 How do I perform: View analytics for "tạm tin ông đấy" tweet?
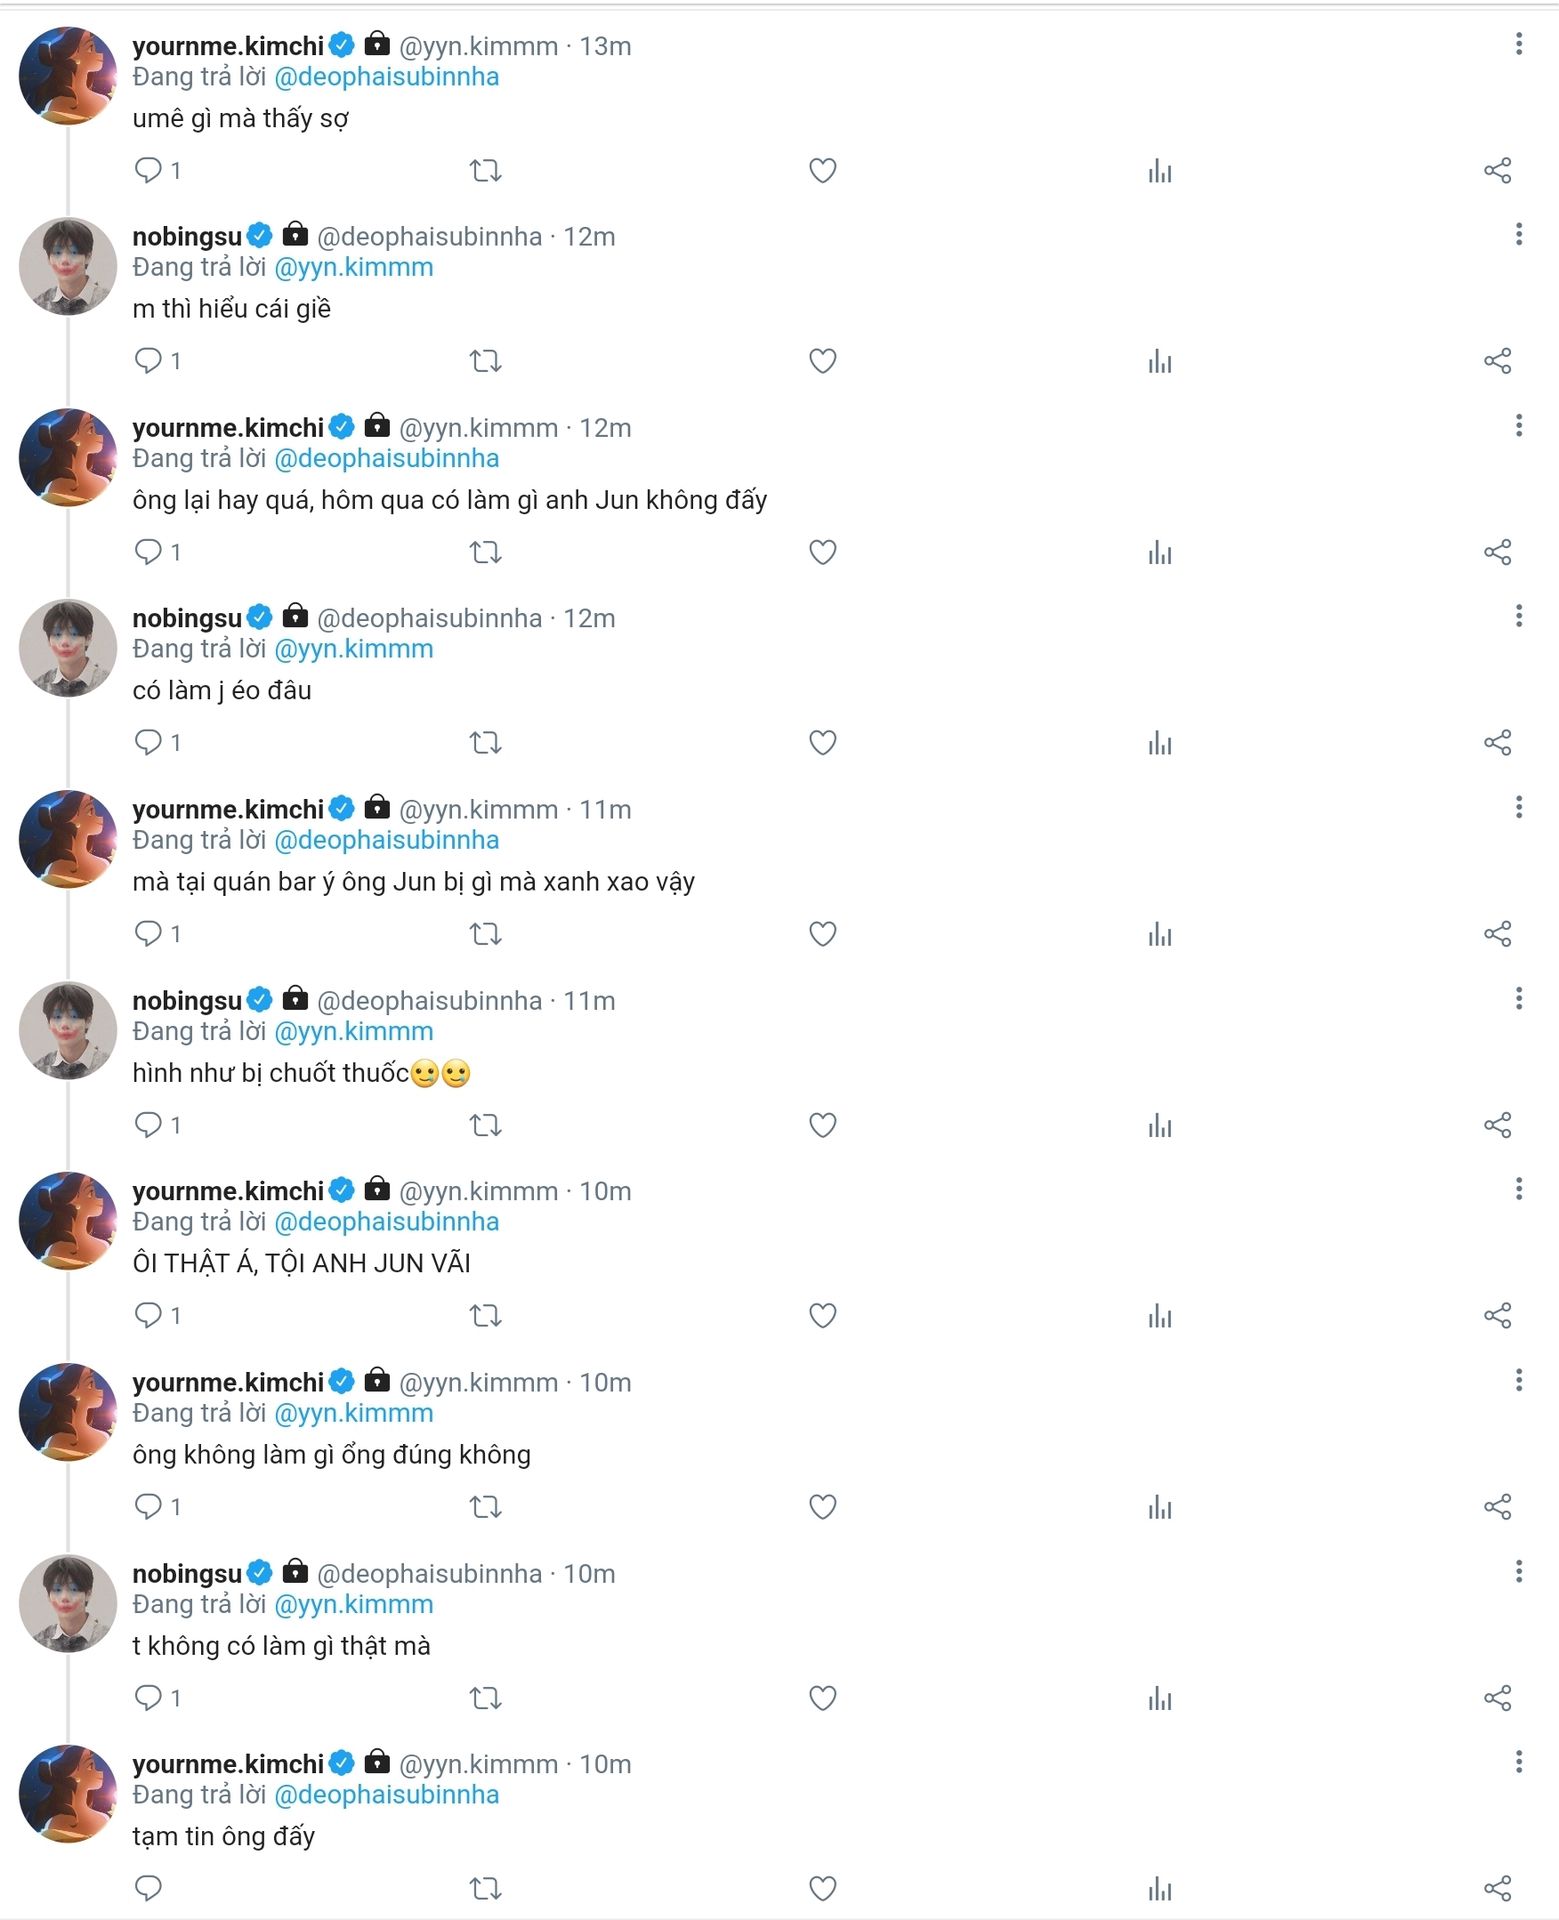pyautogui.click(x=1160, y=1889)
